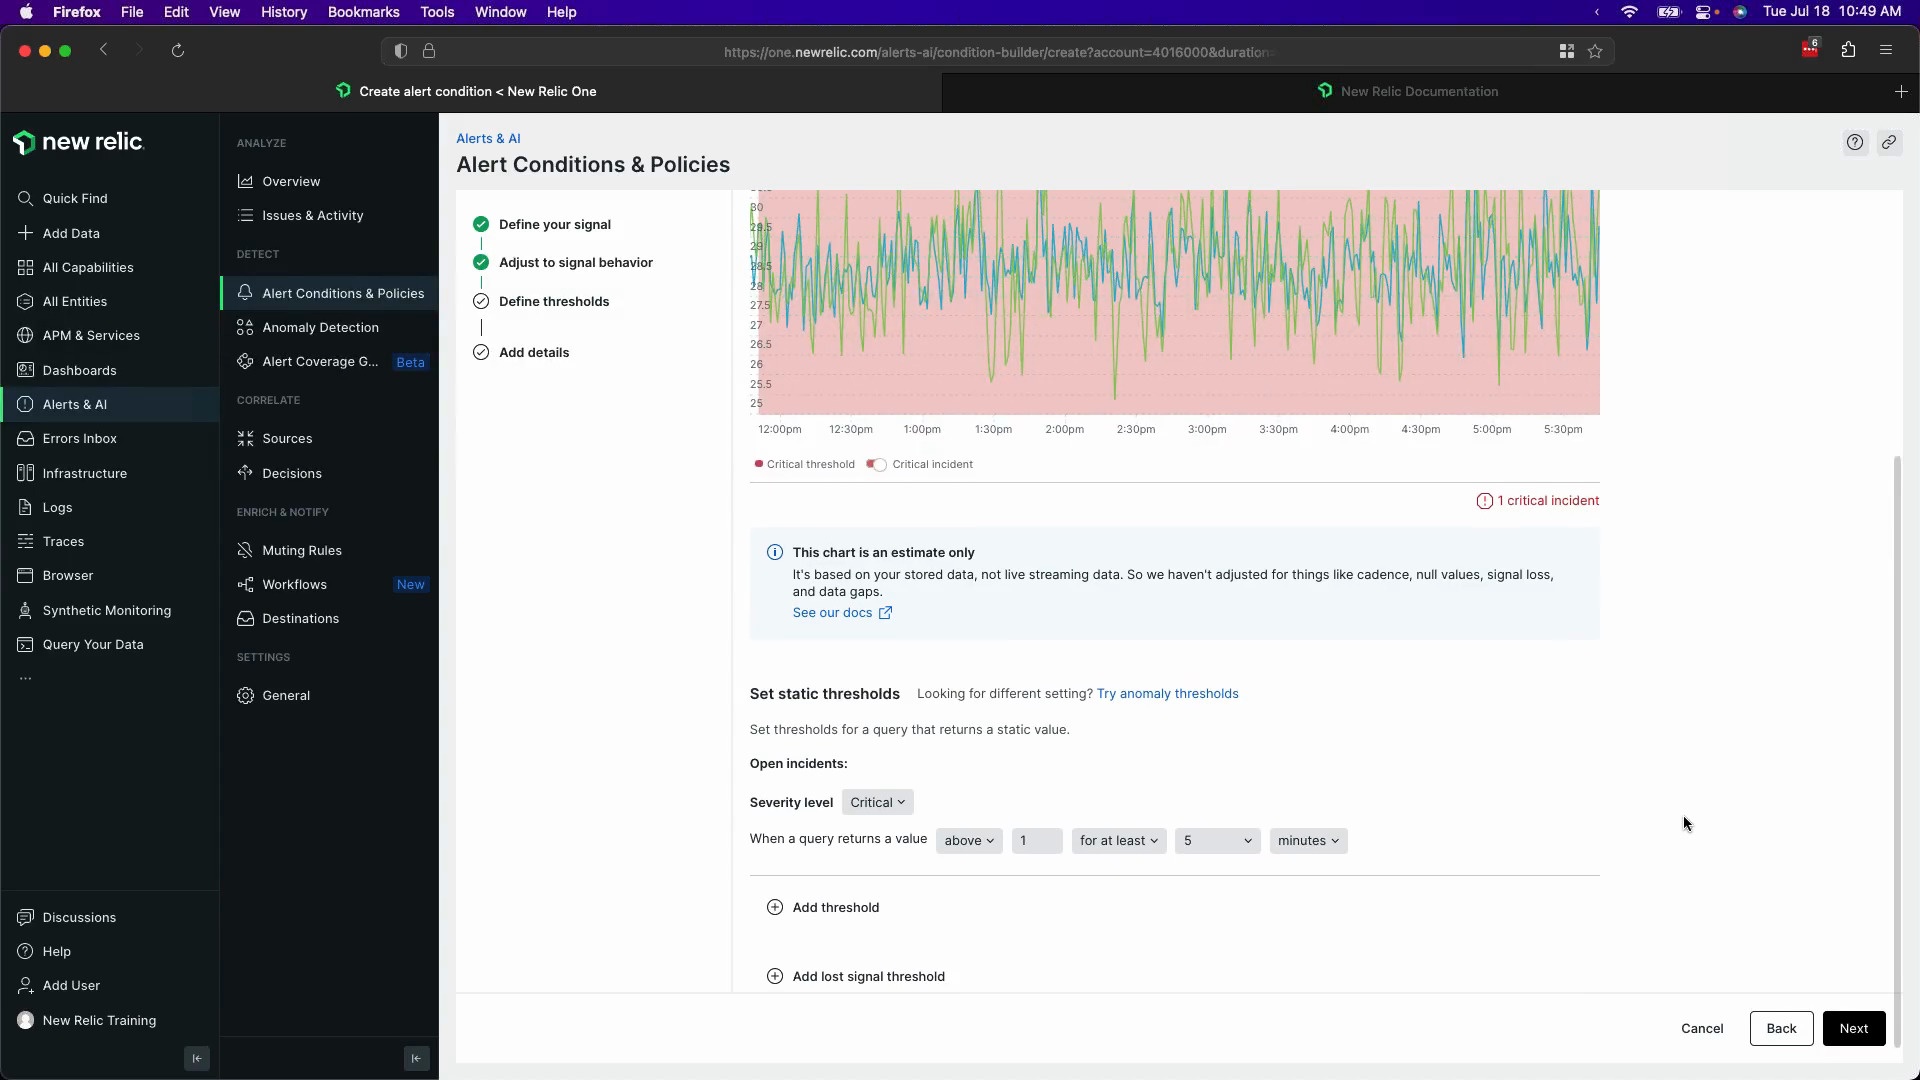Click the Back button
The image size is (1920, 1080).
point(1782,1027)
